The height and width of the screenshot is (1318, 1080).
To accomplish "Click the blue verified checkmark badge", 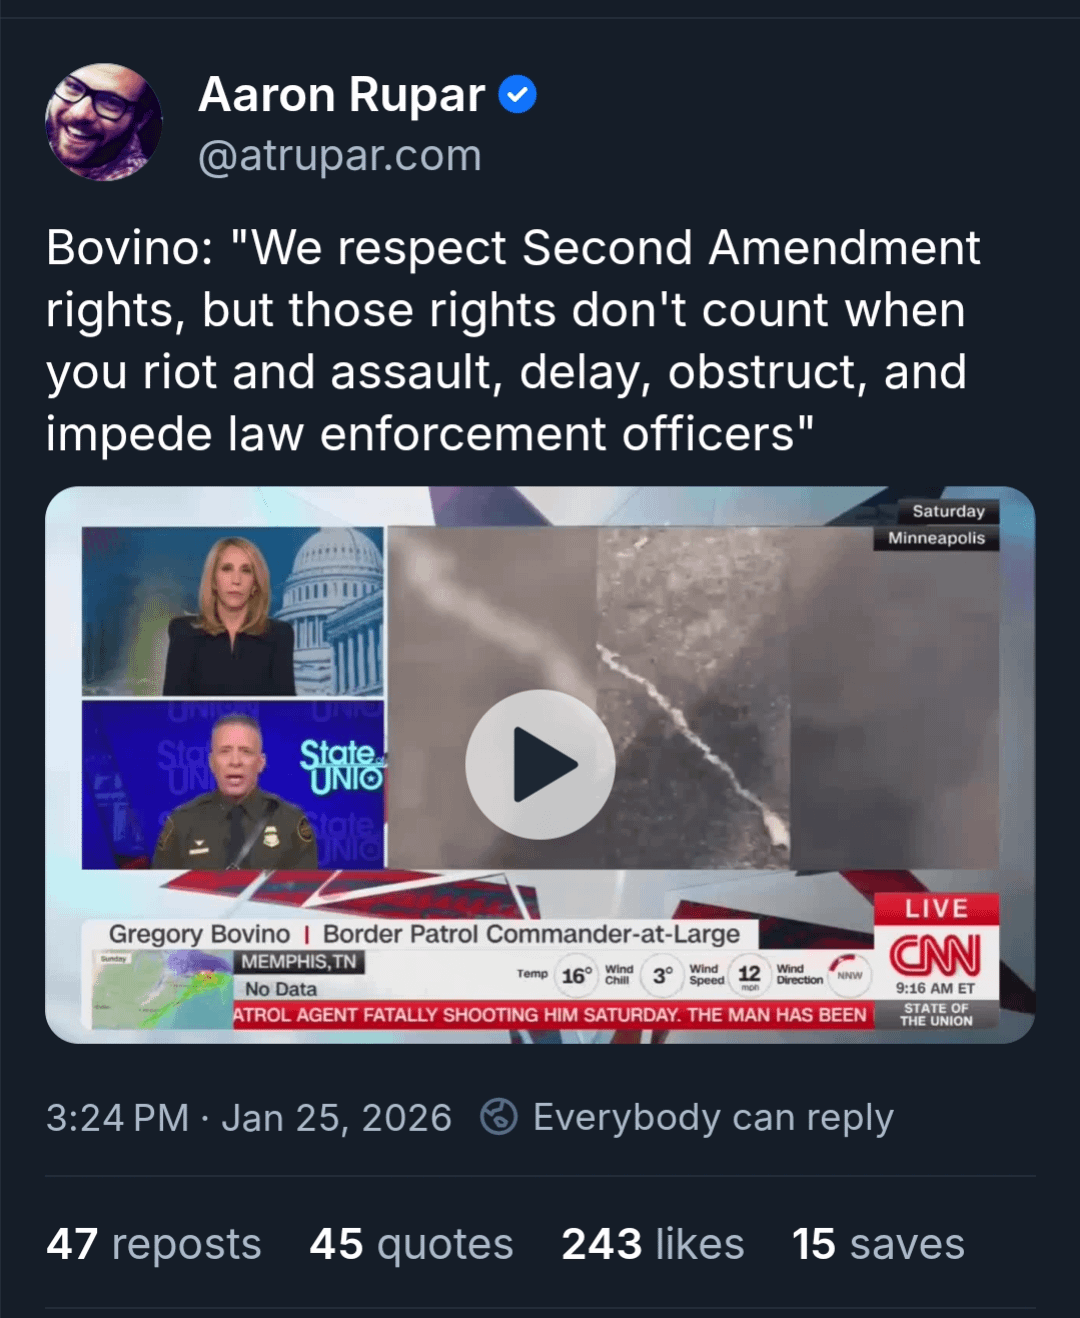I will (x=518, y=95).
